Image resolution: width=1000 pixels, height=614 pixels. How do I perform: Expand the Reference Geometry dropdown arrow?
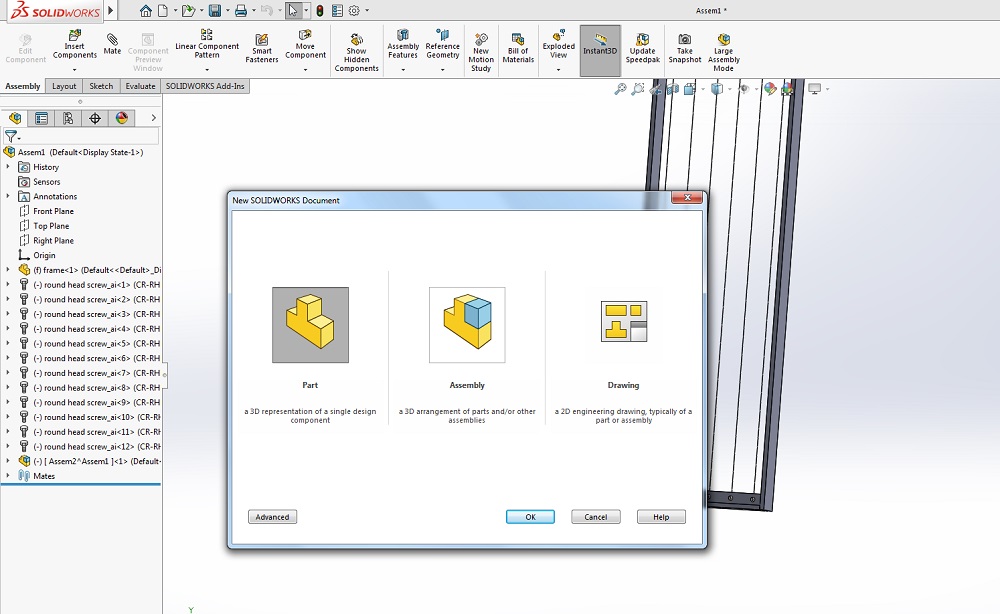pos(443,69)
